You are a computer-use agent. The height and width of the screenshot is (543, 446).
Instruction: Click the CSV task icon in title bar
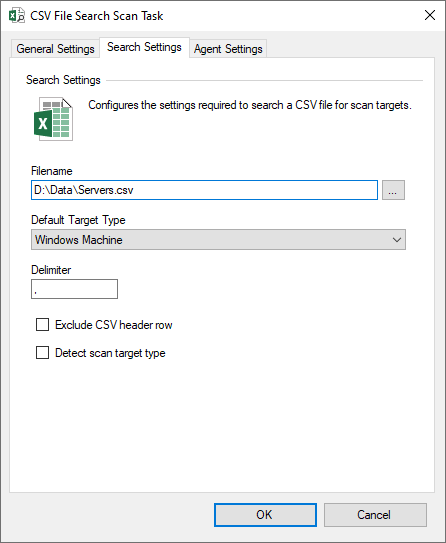tap(17, 16)
